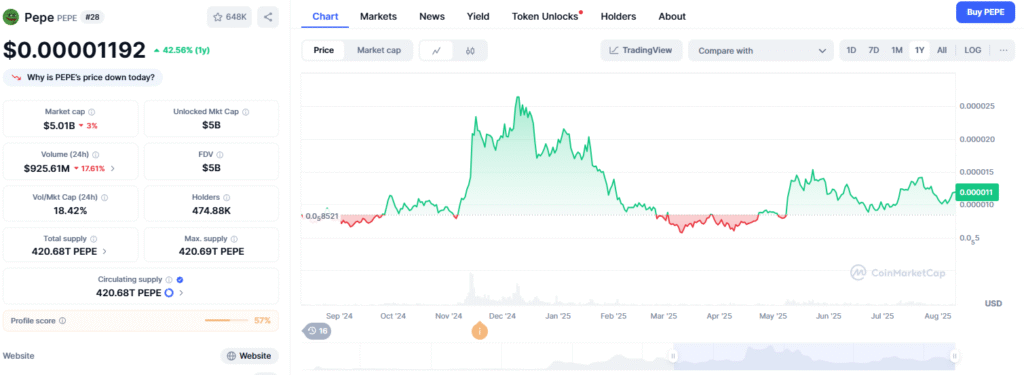Toggle the LOG scale option

click(x=972, y=50)
